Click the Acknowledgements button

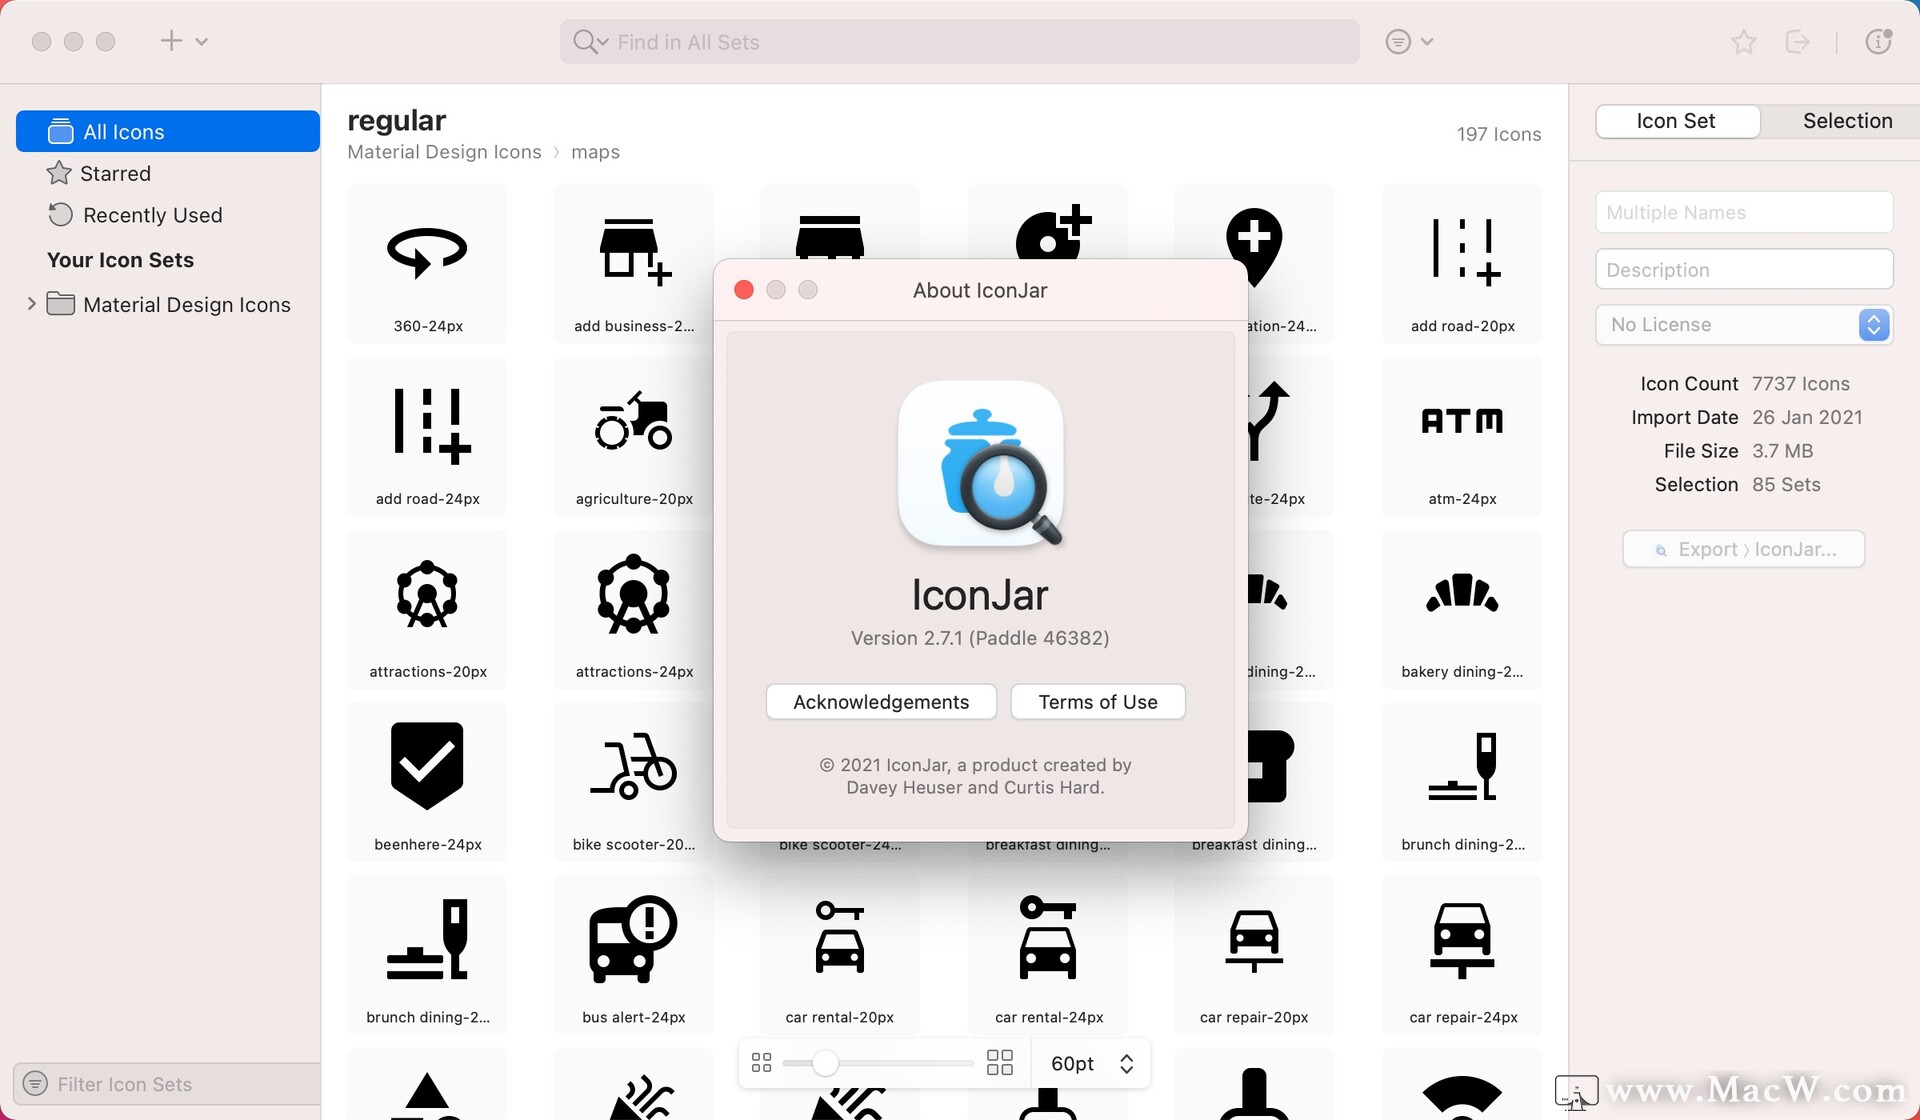click(881, 700)
